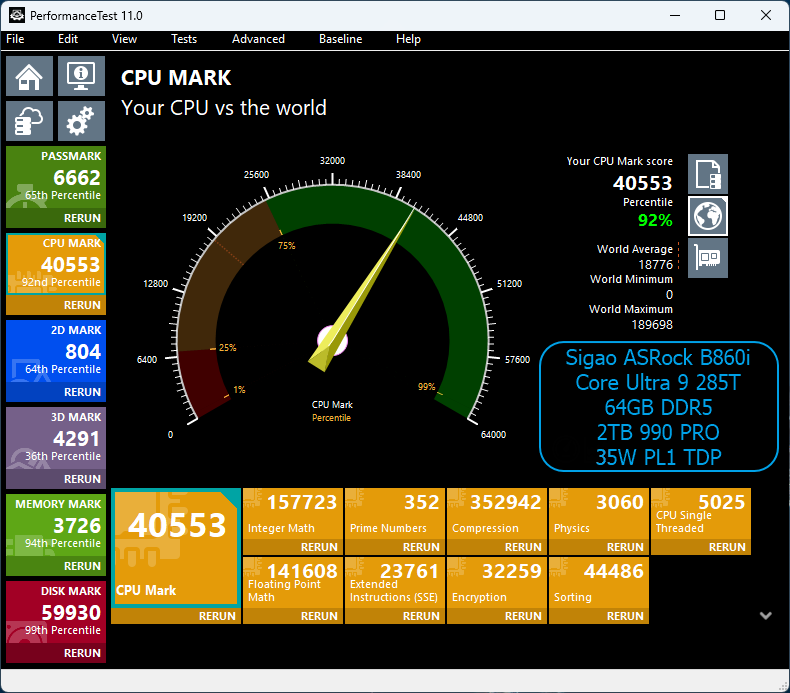Click the CPU Mark gauge needle

pos(361,291)
